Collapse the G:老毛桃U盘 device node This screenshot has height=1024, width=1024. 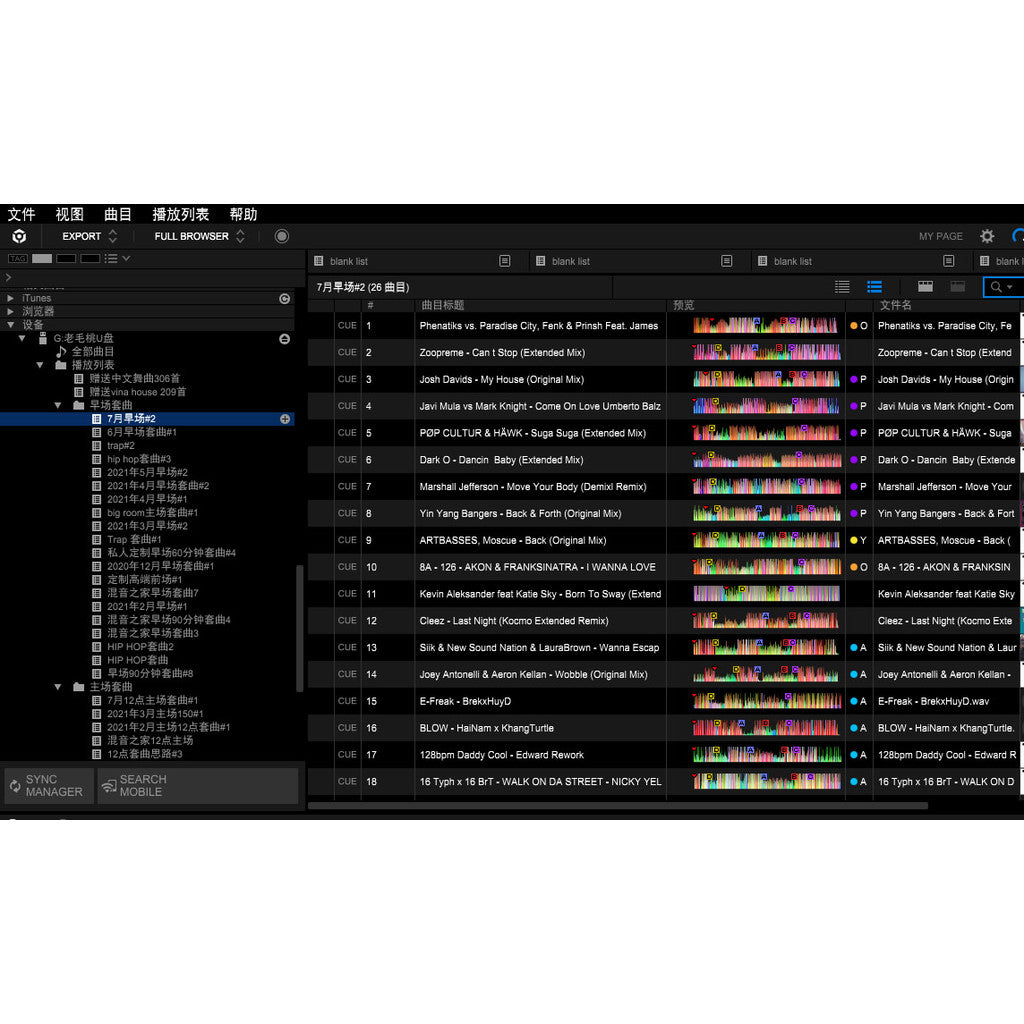pyautogui.click(x=23, y=338)
